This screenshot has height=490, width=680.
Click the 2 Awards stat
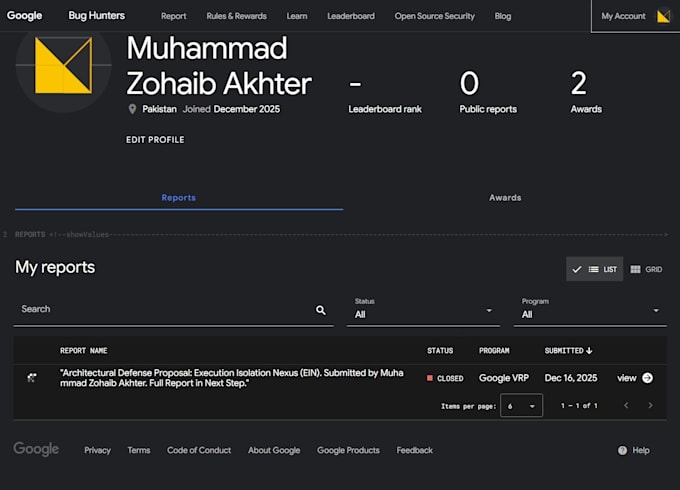pos(586,92)
